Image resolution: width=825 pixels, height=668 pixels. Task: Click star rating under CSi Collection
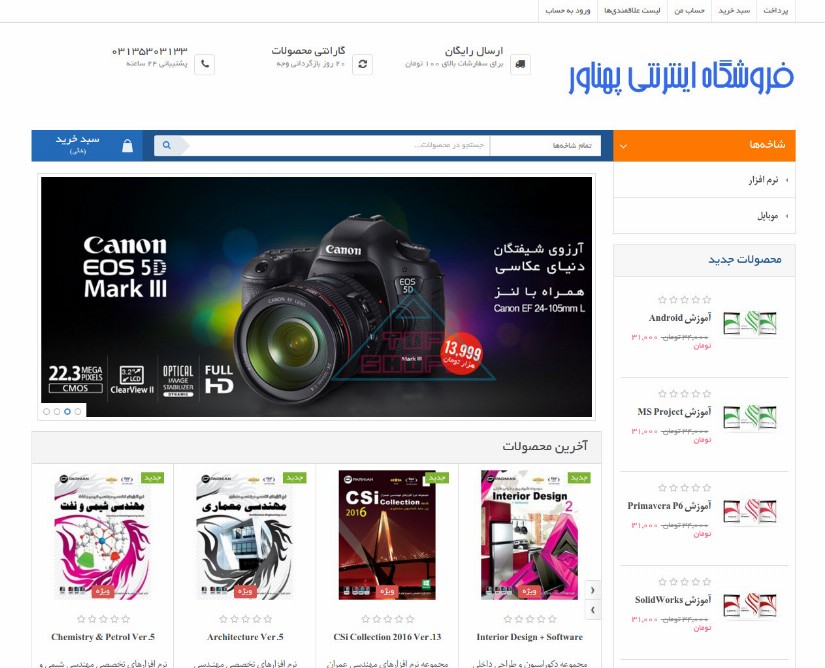(x=388, y=619)
